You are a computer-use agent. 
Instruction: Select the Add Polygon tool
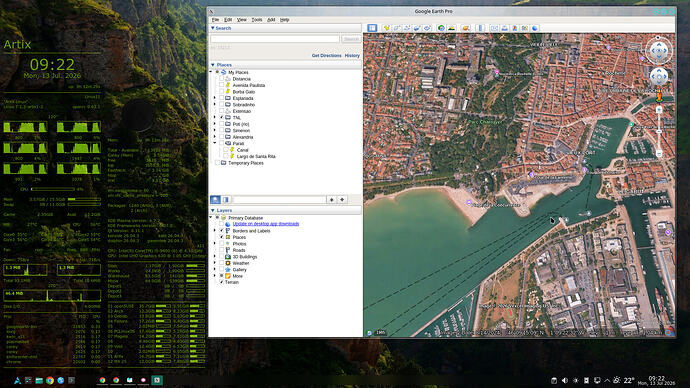[x=397, y=28]
